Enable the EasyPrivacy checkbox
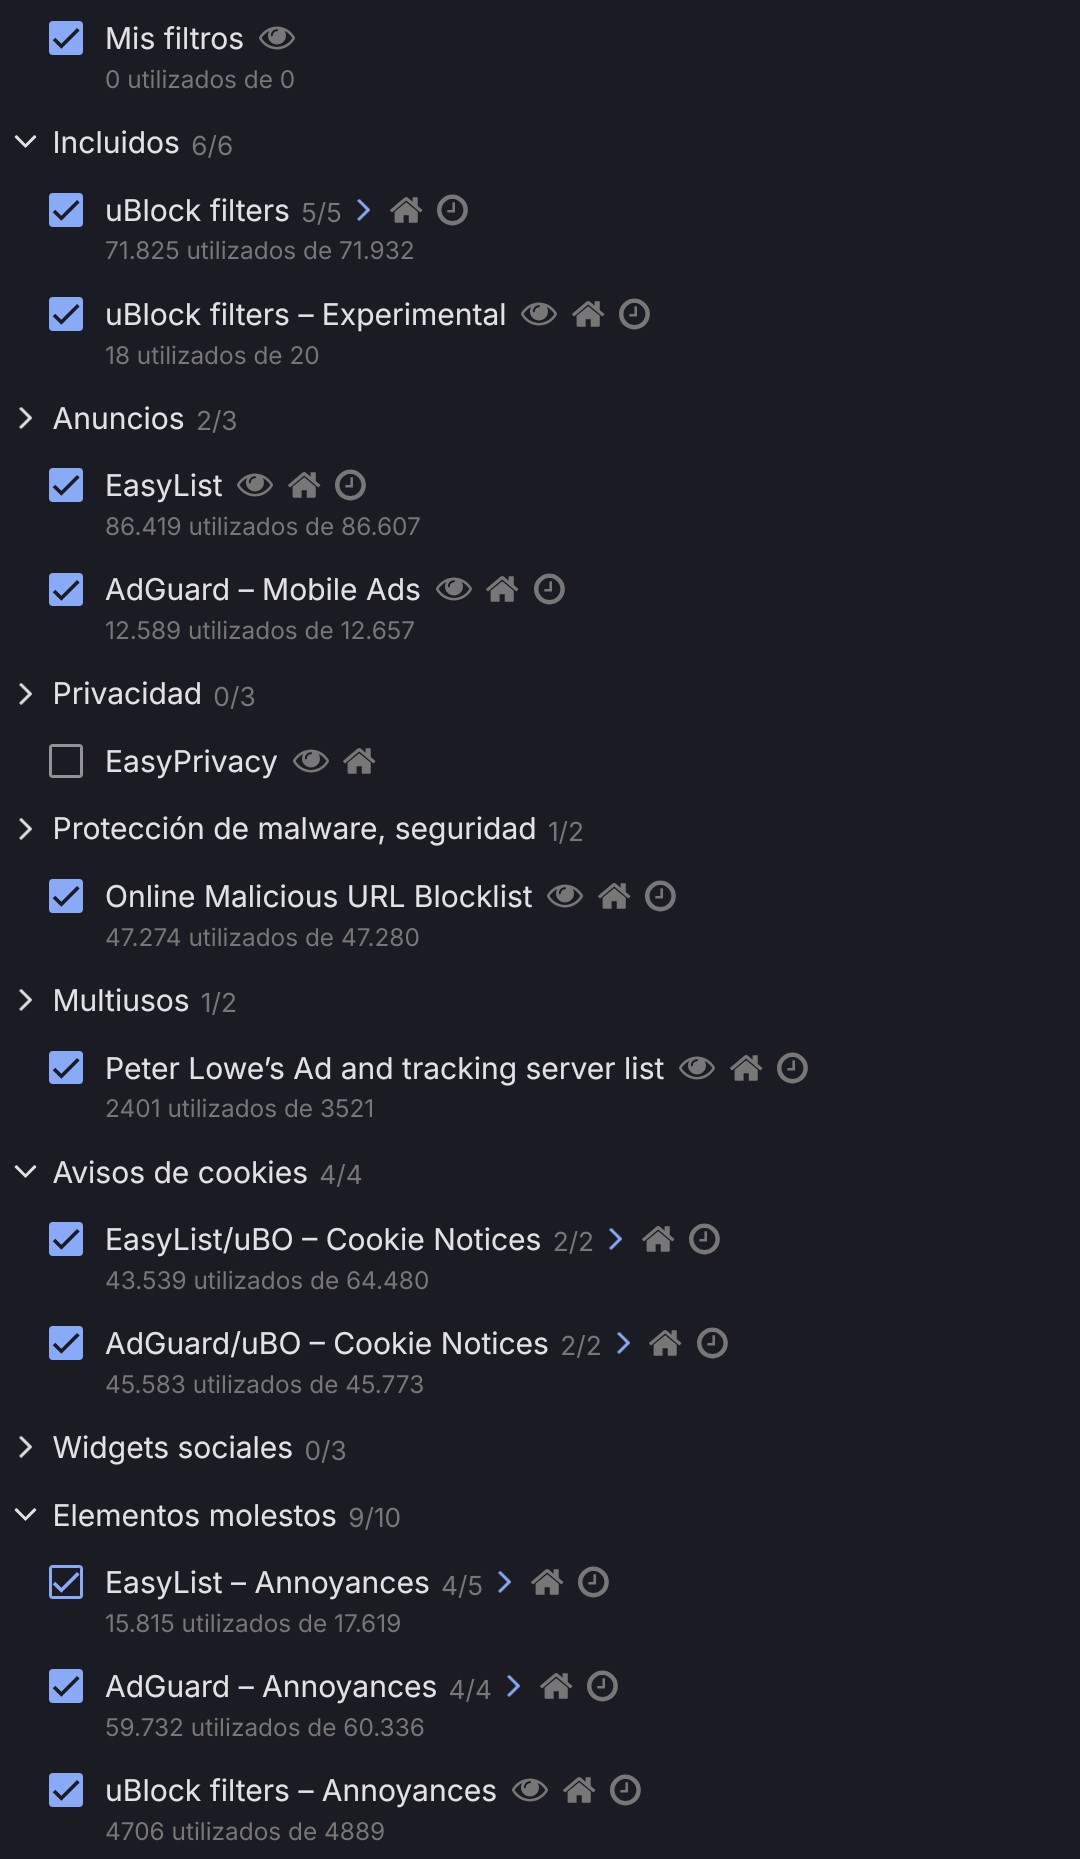Image resolution: width=1080 pixels, height=1859 pixels. tap(66, 761)
